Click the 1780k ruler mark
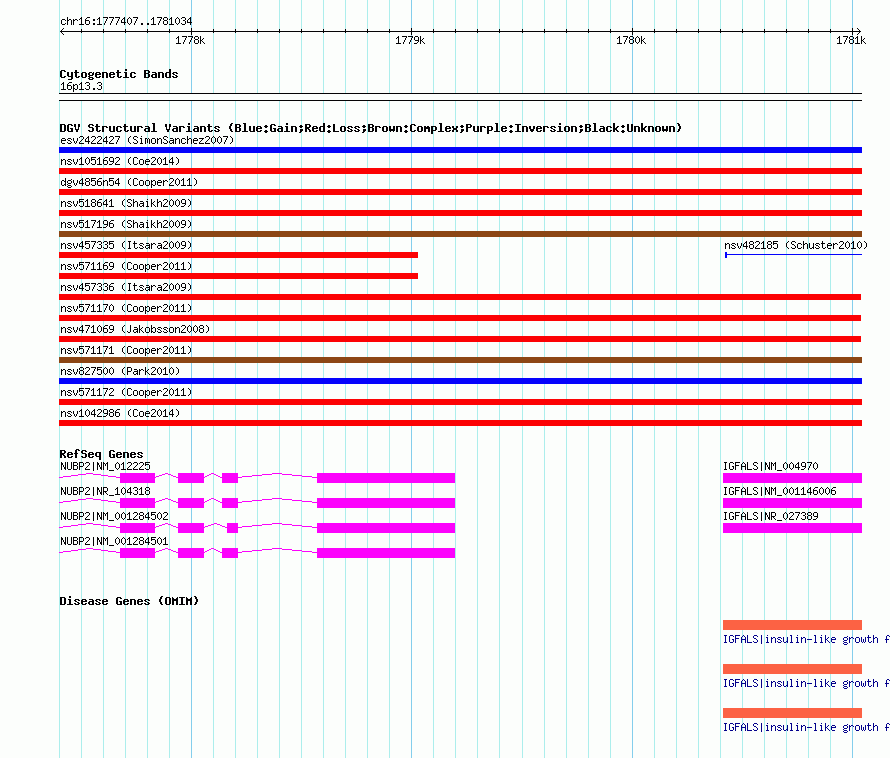Image resolution: width=890 pixels, height=758 pixels. coord(631,40)
